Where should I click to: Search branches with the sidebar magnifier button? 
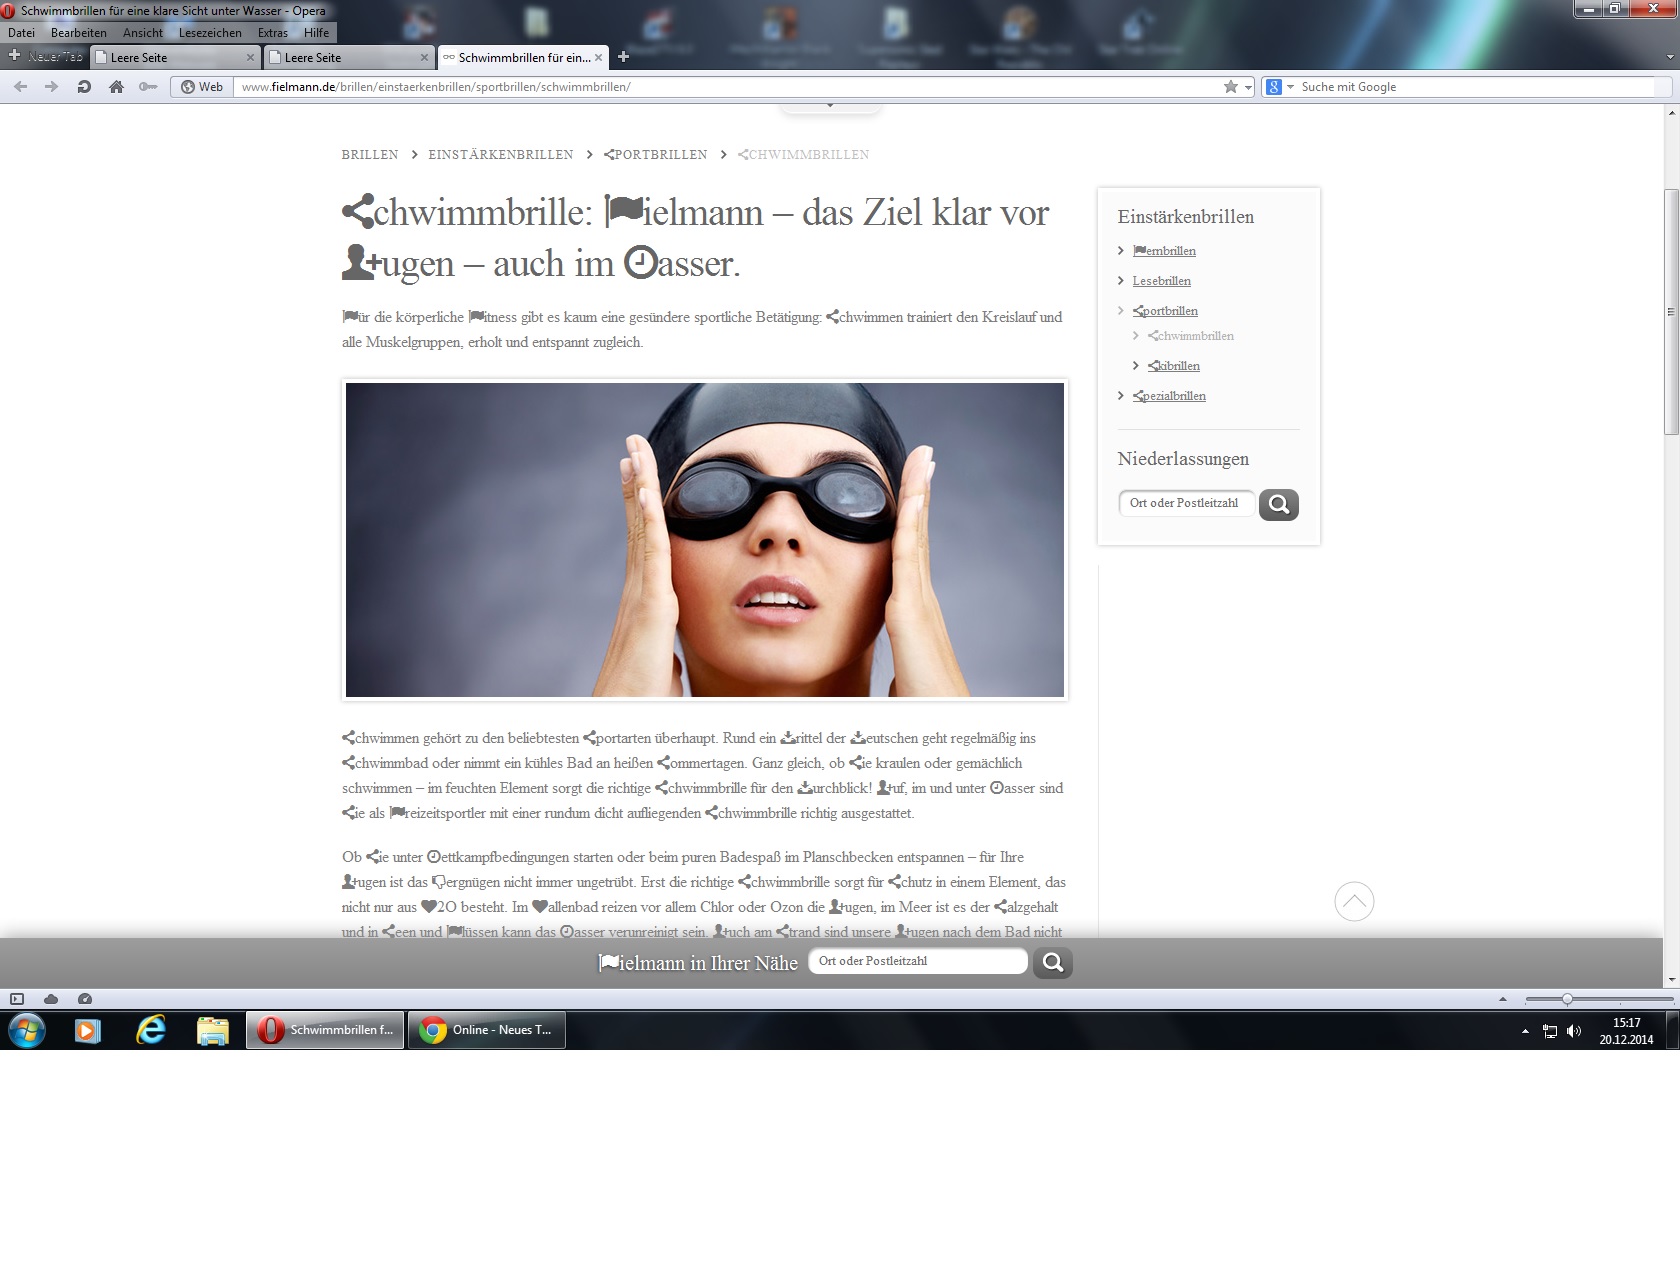[x=1279, y=504]
